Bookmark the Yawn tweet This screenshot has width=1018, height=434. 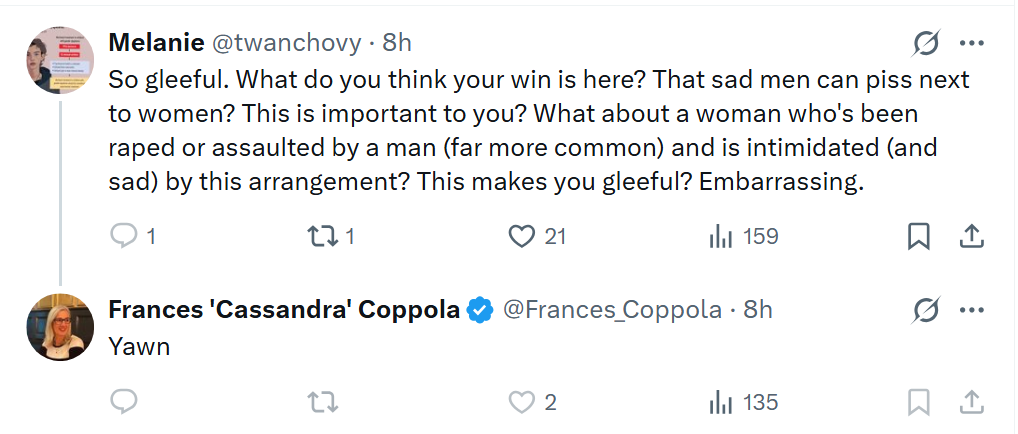coord(918,402)
